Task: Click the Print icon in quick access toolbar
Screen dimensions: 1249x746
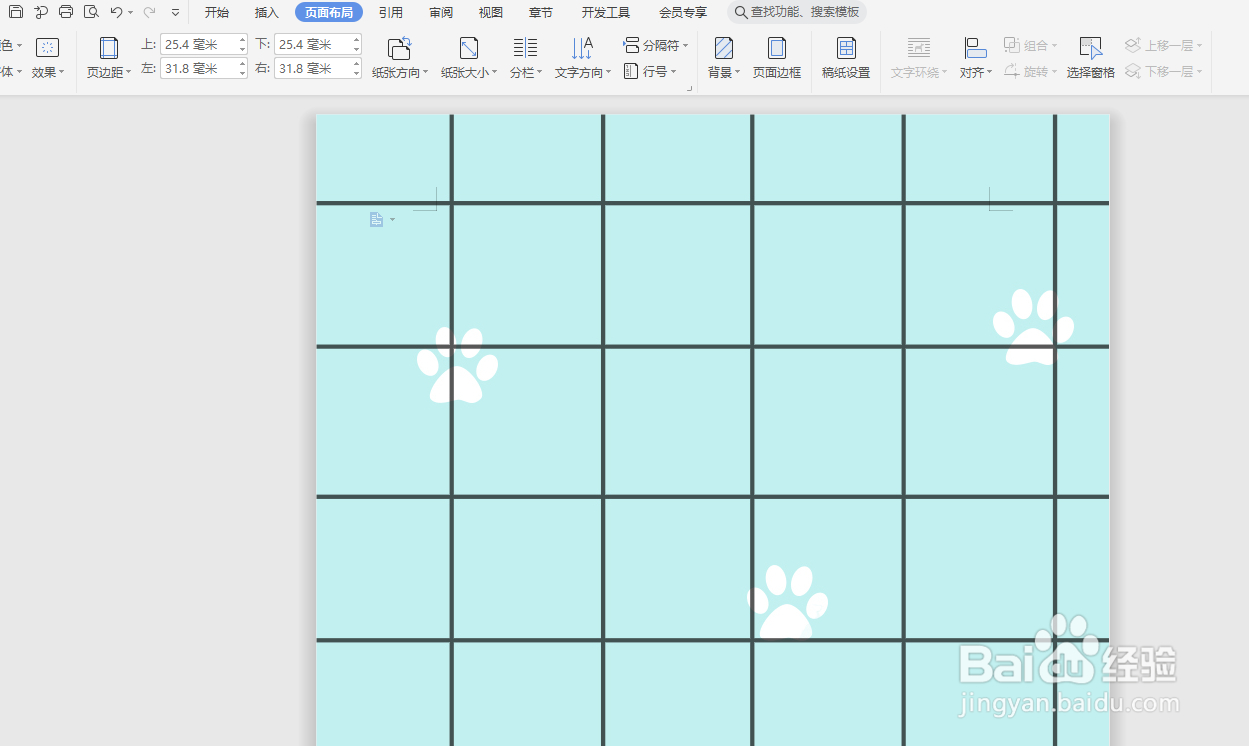Action: pyautogui.click(x=66, y=12)
